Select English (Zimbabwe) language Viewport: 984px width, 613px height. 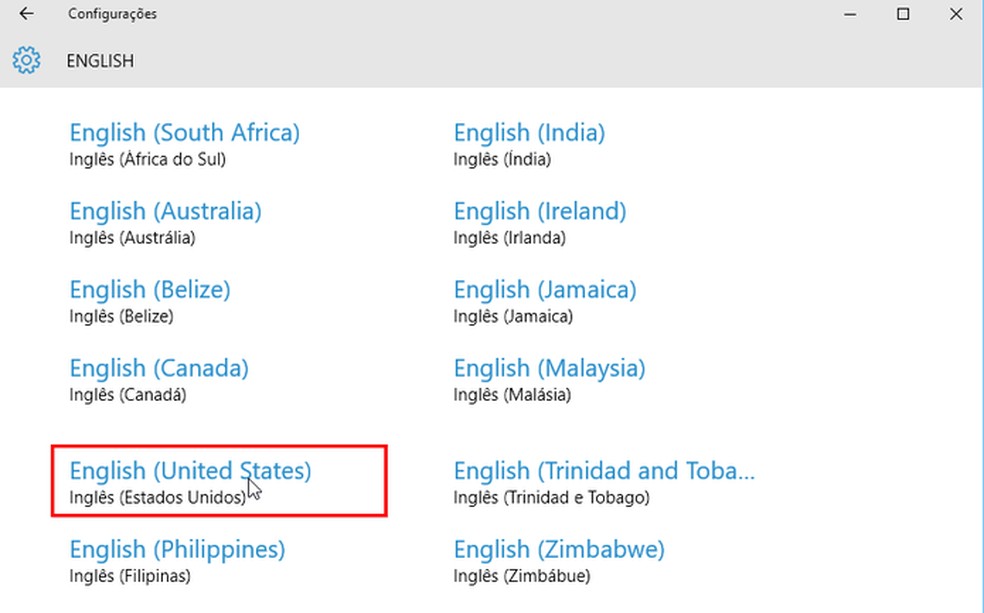[559, 550]
